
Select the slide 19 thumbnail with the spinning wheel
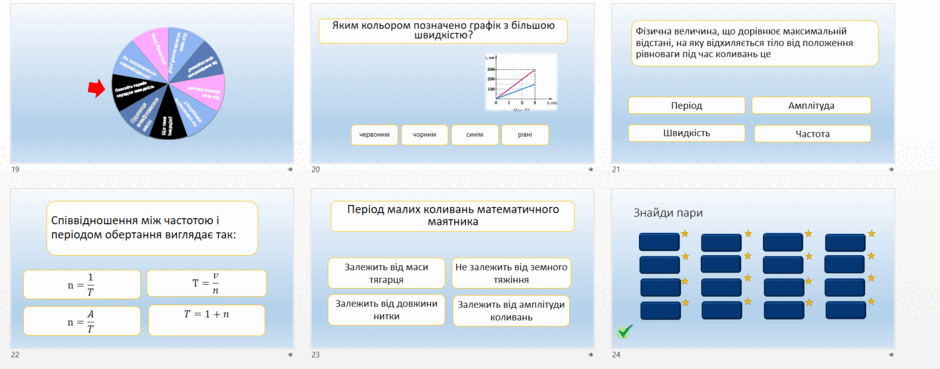152,83
